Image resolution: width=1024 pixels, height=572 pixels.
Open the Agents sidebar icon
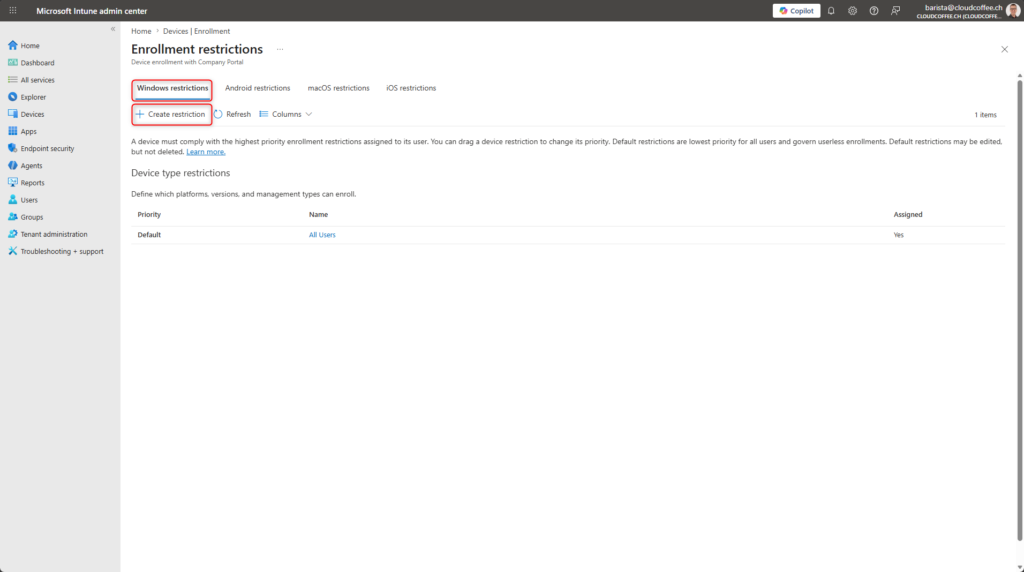[12, 165]
